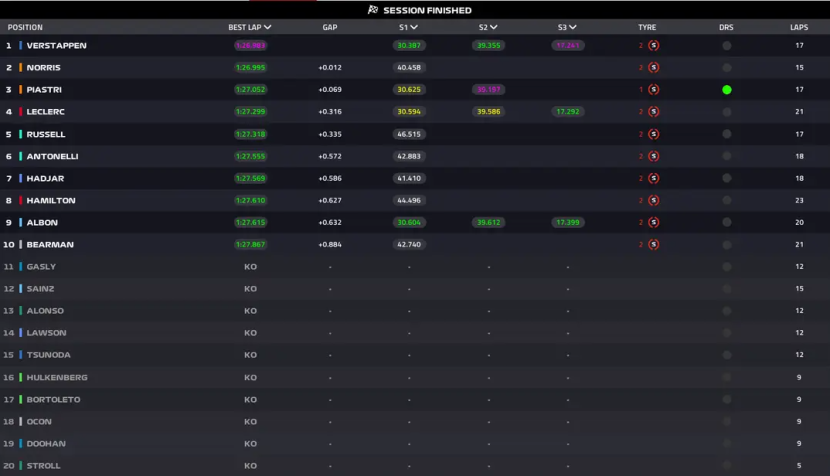Click Antonelli's best lap 1:27.555
830x476 pixels.
pos(250,156)
